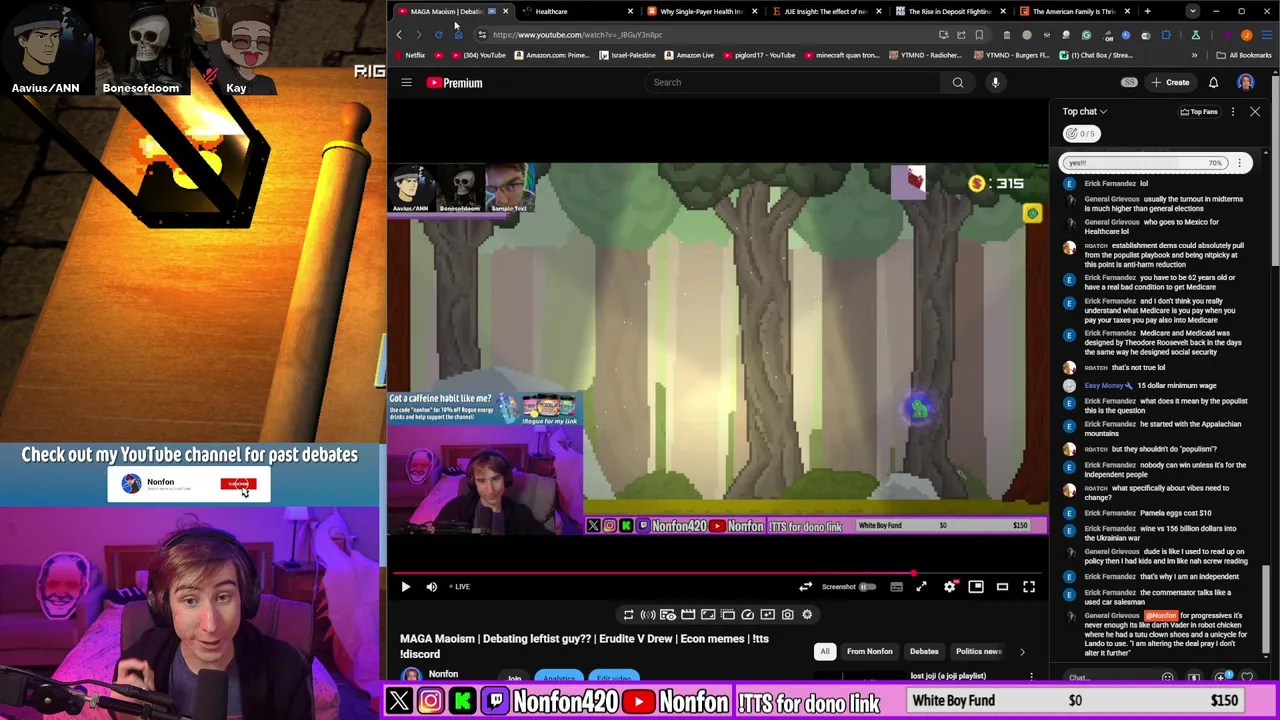Switch to The American Family tab
The image size is (1280, 720).
tap(1073, 11)
